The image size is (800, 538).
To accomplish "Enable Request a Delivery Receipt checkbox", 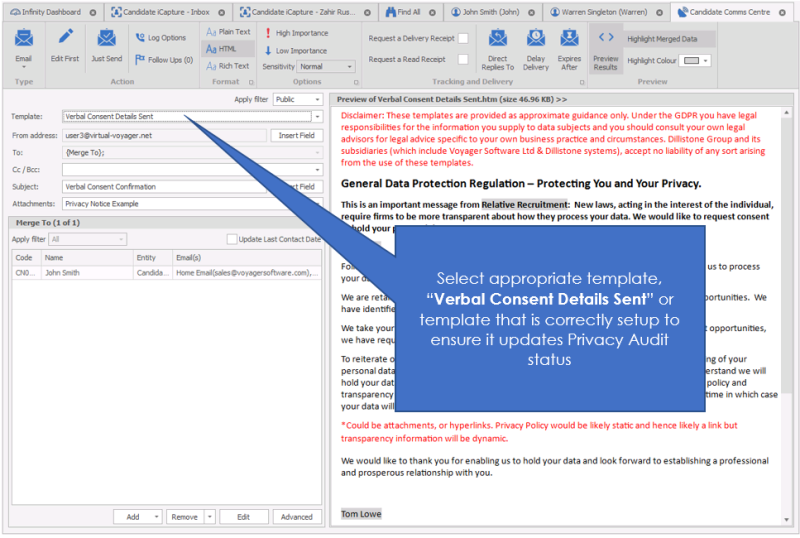I will pos(463,38).
